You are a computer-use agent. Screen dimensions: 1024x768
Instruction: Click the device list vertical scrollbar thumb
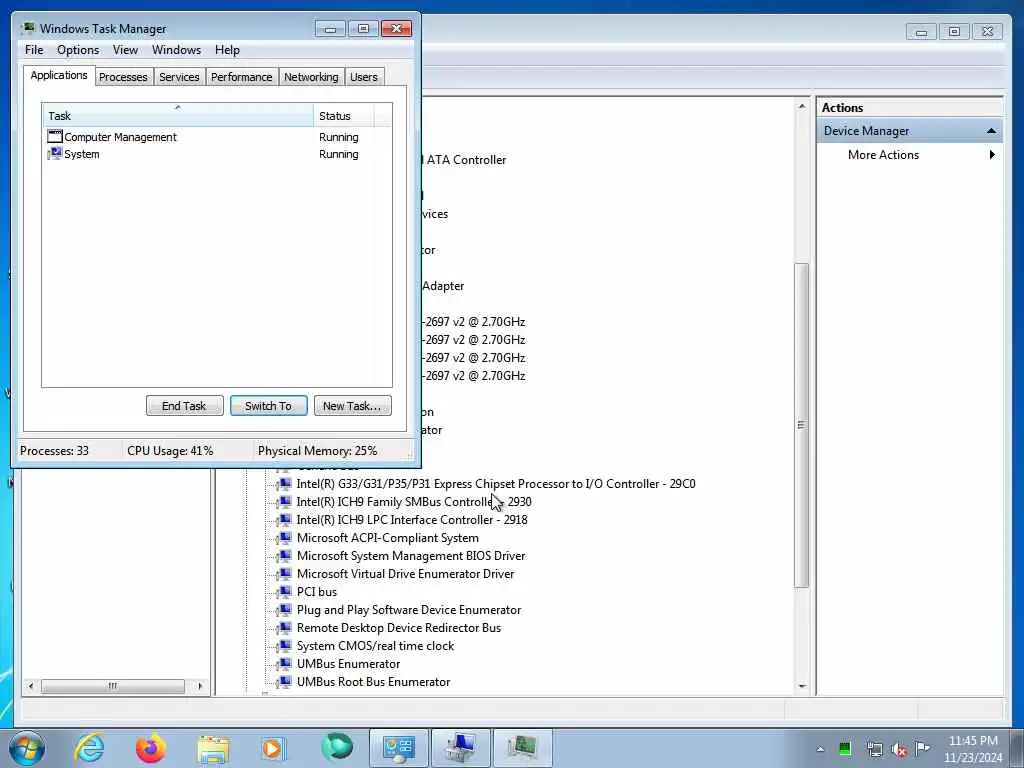(802, 425)
